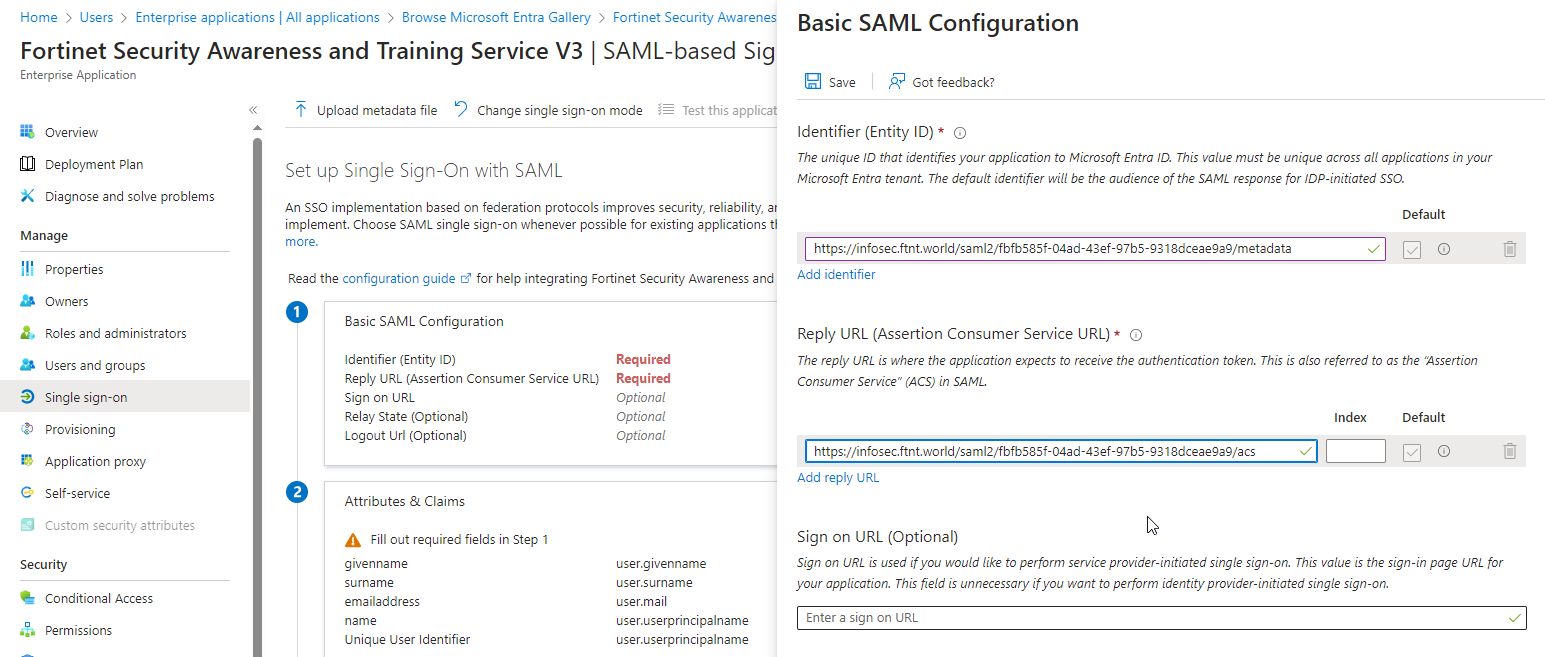This screenshot has height=657, width=1545.
Task: Click Got feedback? button
Action: (942, 82)
